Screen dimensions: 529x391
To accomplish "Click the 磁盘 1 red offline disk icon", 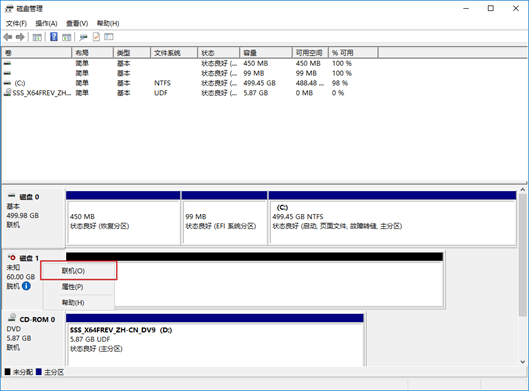I will pyautogui.click(x=12, y=257).
